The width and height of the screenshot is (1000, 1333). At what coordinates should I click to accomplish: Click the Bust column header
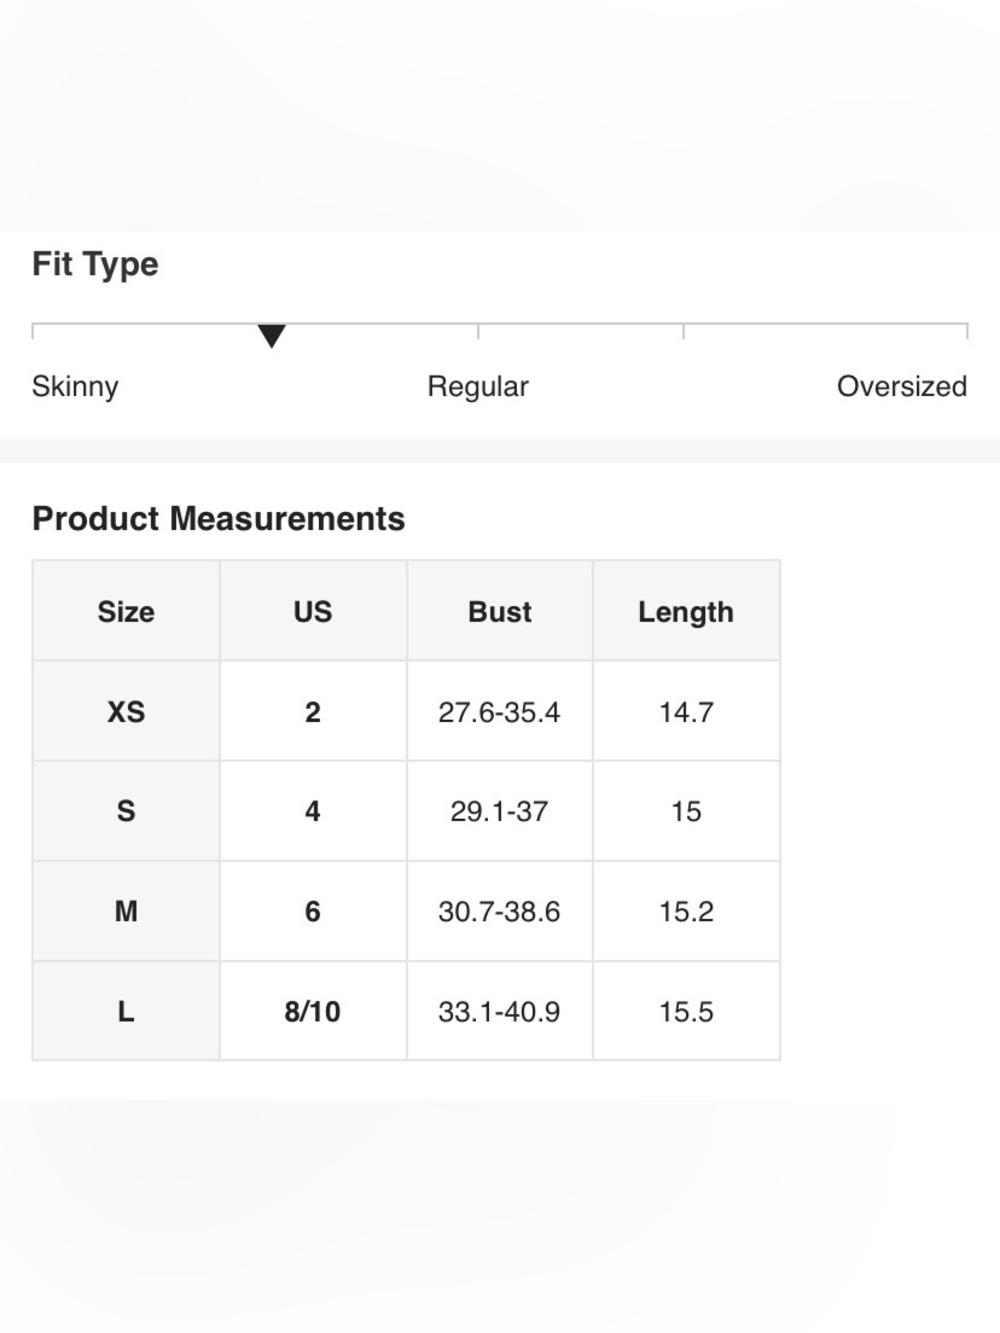(x=500, y=611)
